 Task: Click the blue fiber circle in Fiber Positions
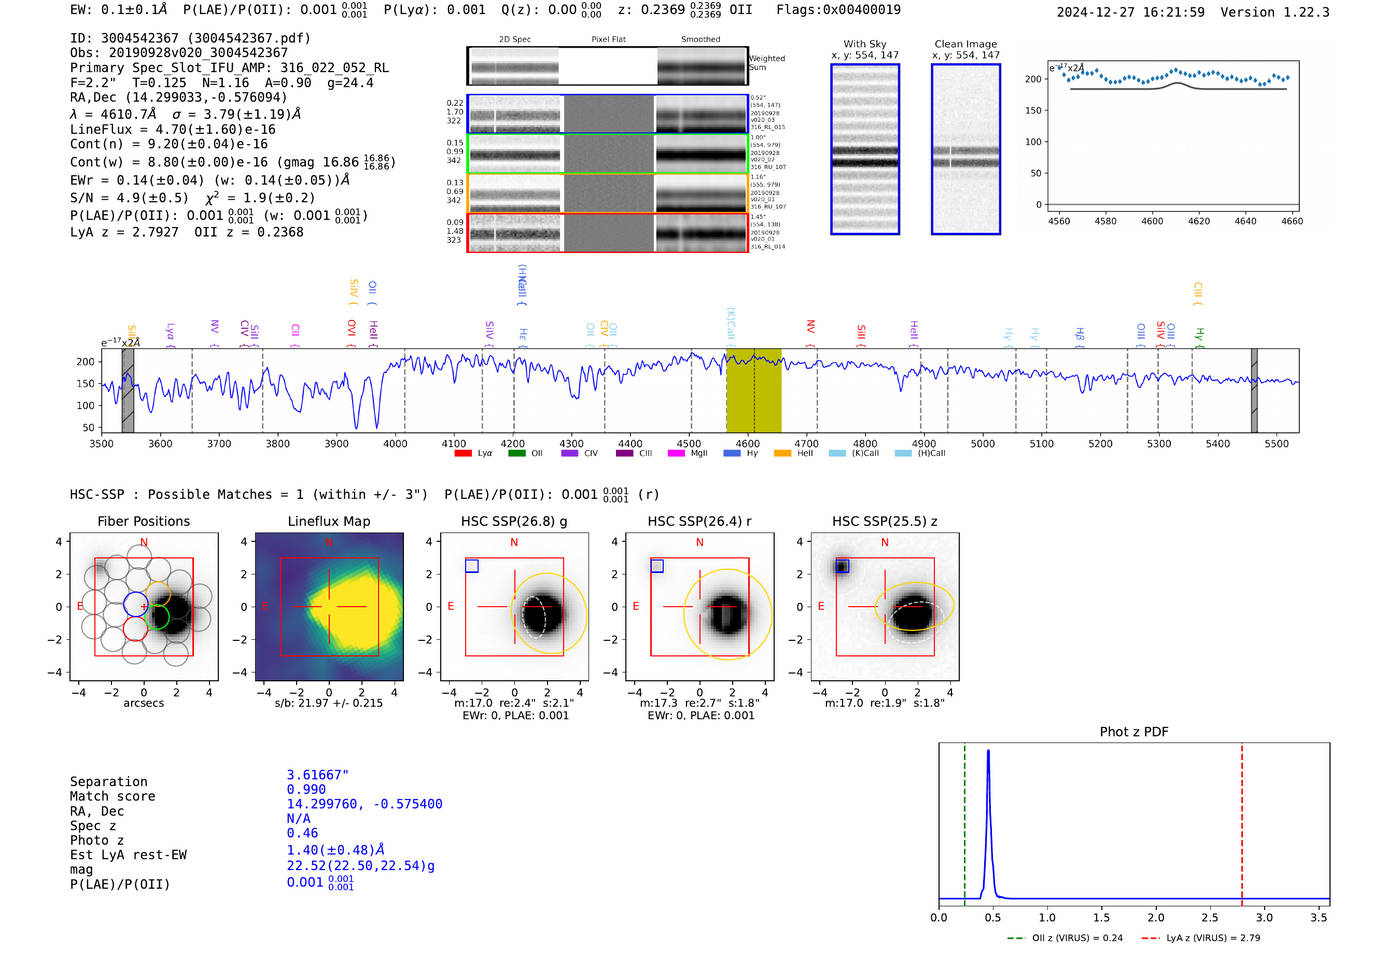pyautogui.click(x=135, y=604)
